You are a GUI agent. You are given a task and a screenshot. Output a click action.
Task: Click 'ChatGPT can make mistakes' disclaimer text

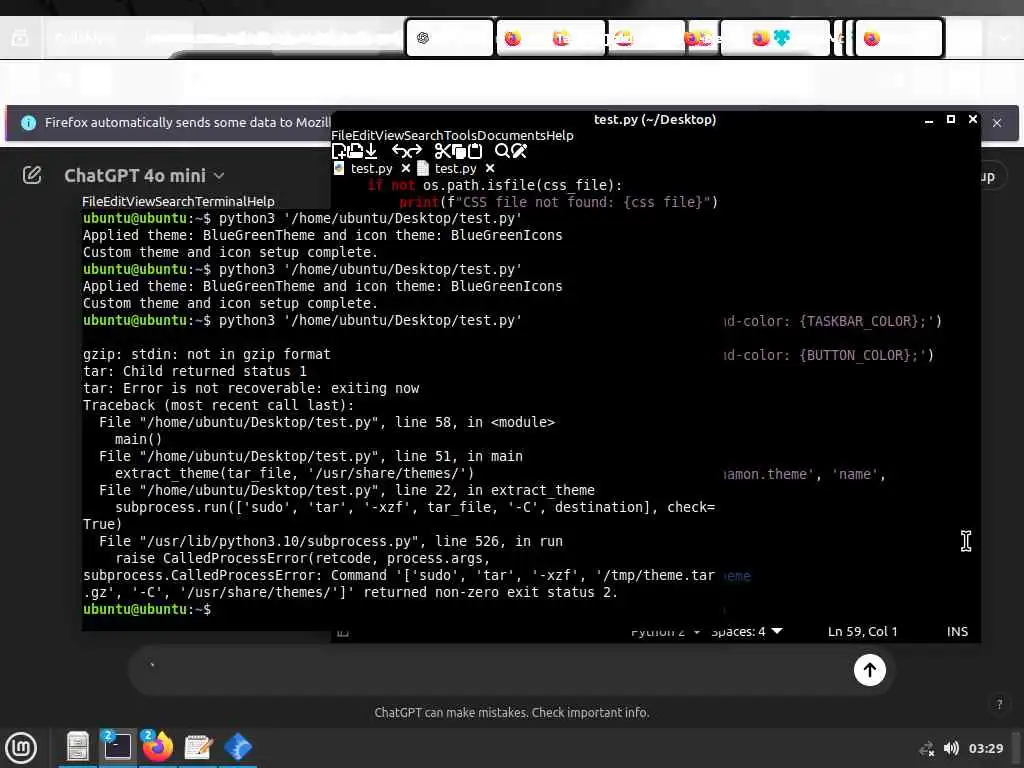pos(511,712)
